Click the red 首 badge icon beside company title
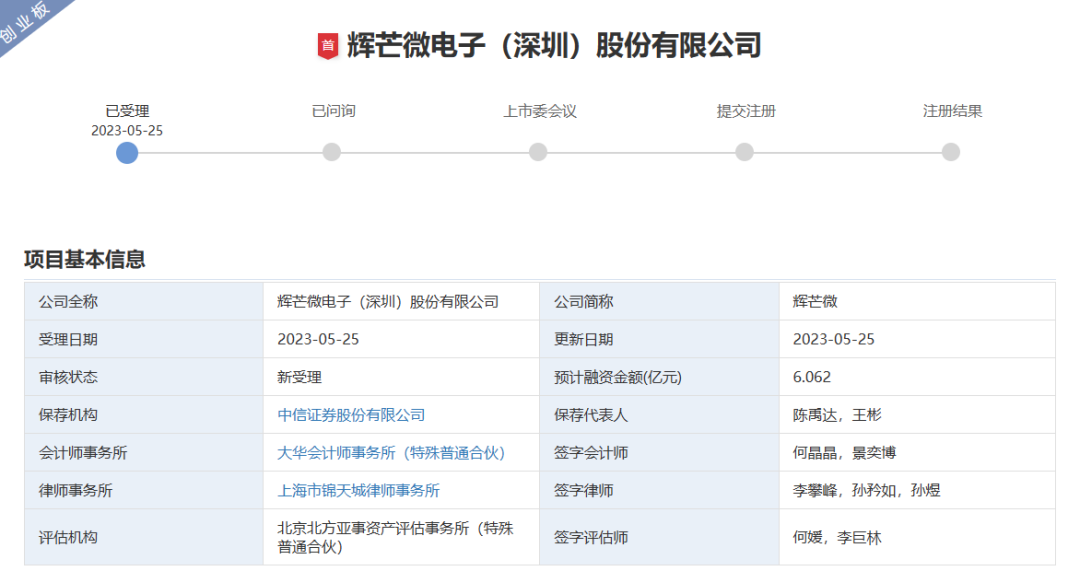This screenshot has width=1080, height=571. (328, 46)
